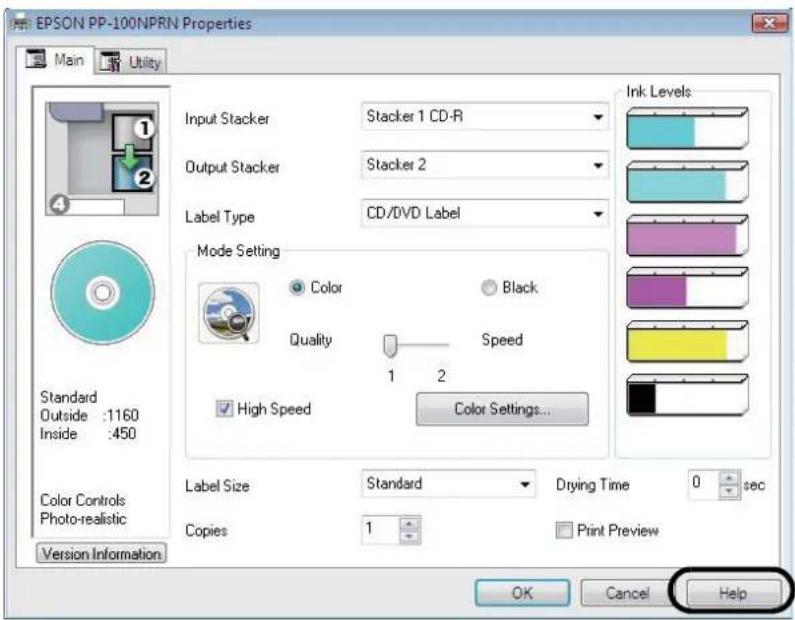Select the Color radio button
This screenshot has height=620, width=795.
tap(297, 287)
